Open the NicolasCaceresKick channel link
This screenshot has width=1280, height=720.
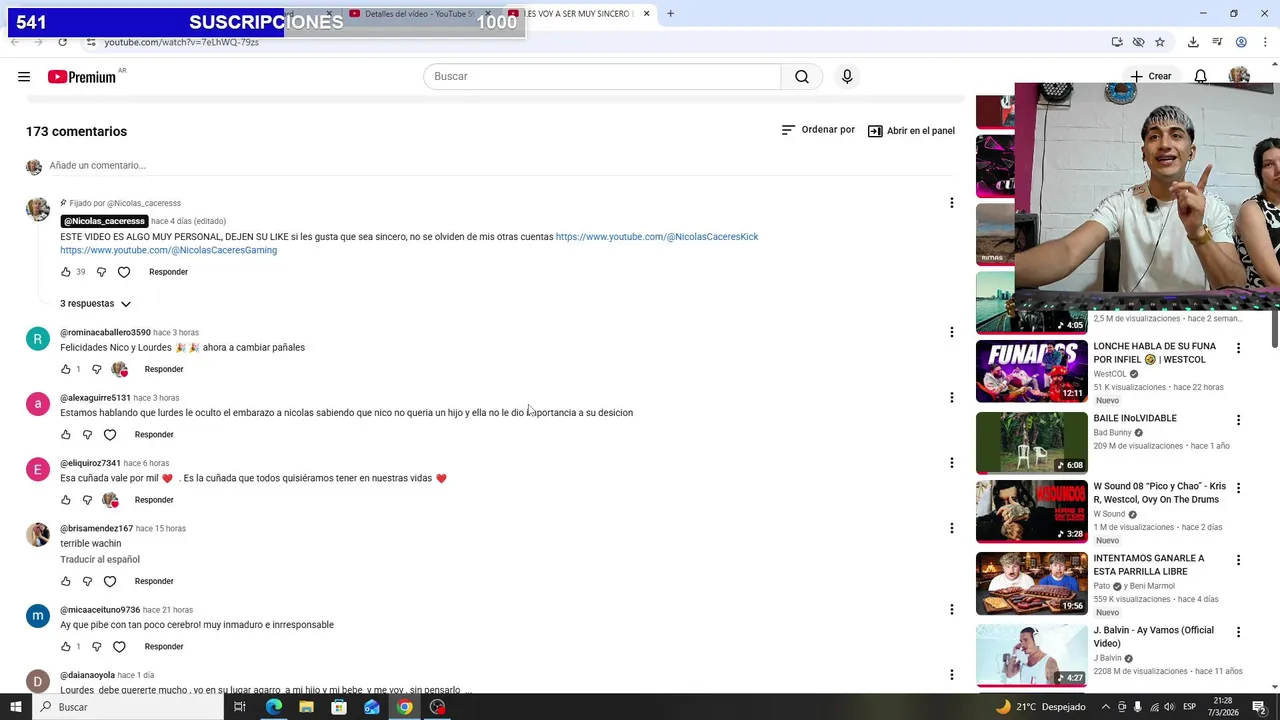pos(657,237)
